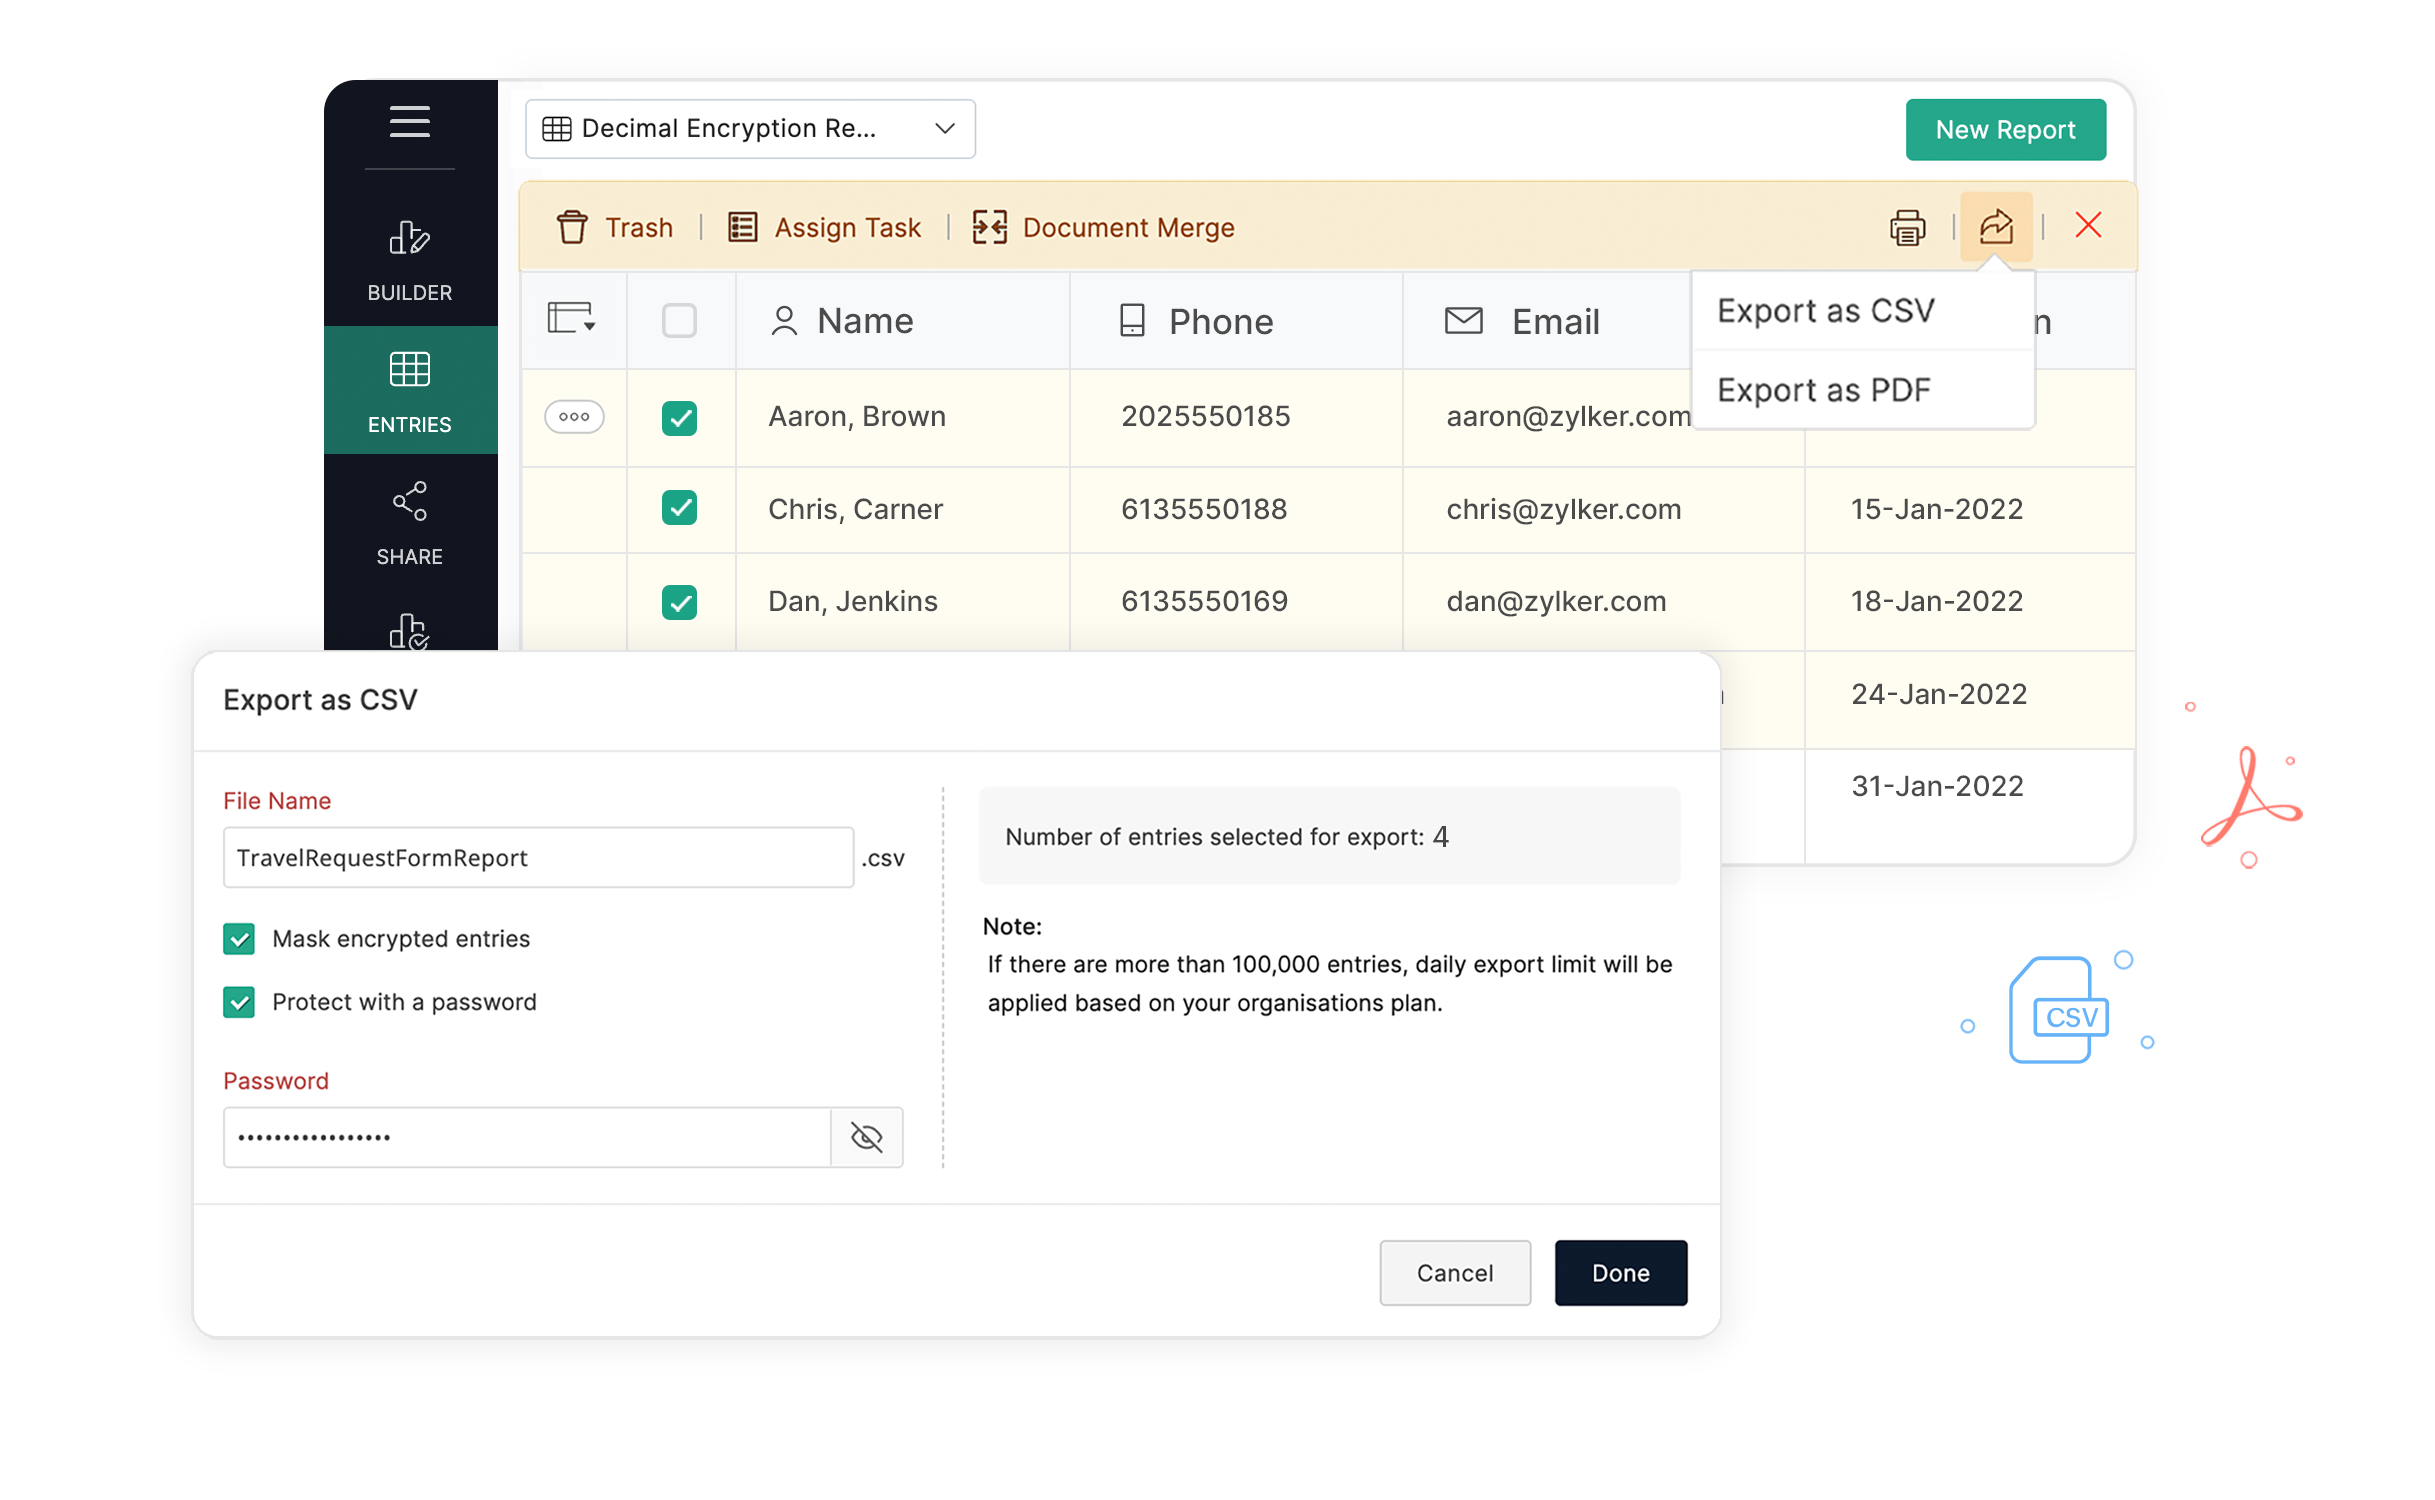This screenshot has width=2435, height=1500.
Task: Click the File Name input field
Action: click(x=538, y=857)
